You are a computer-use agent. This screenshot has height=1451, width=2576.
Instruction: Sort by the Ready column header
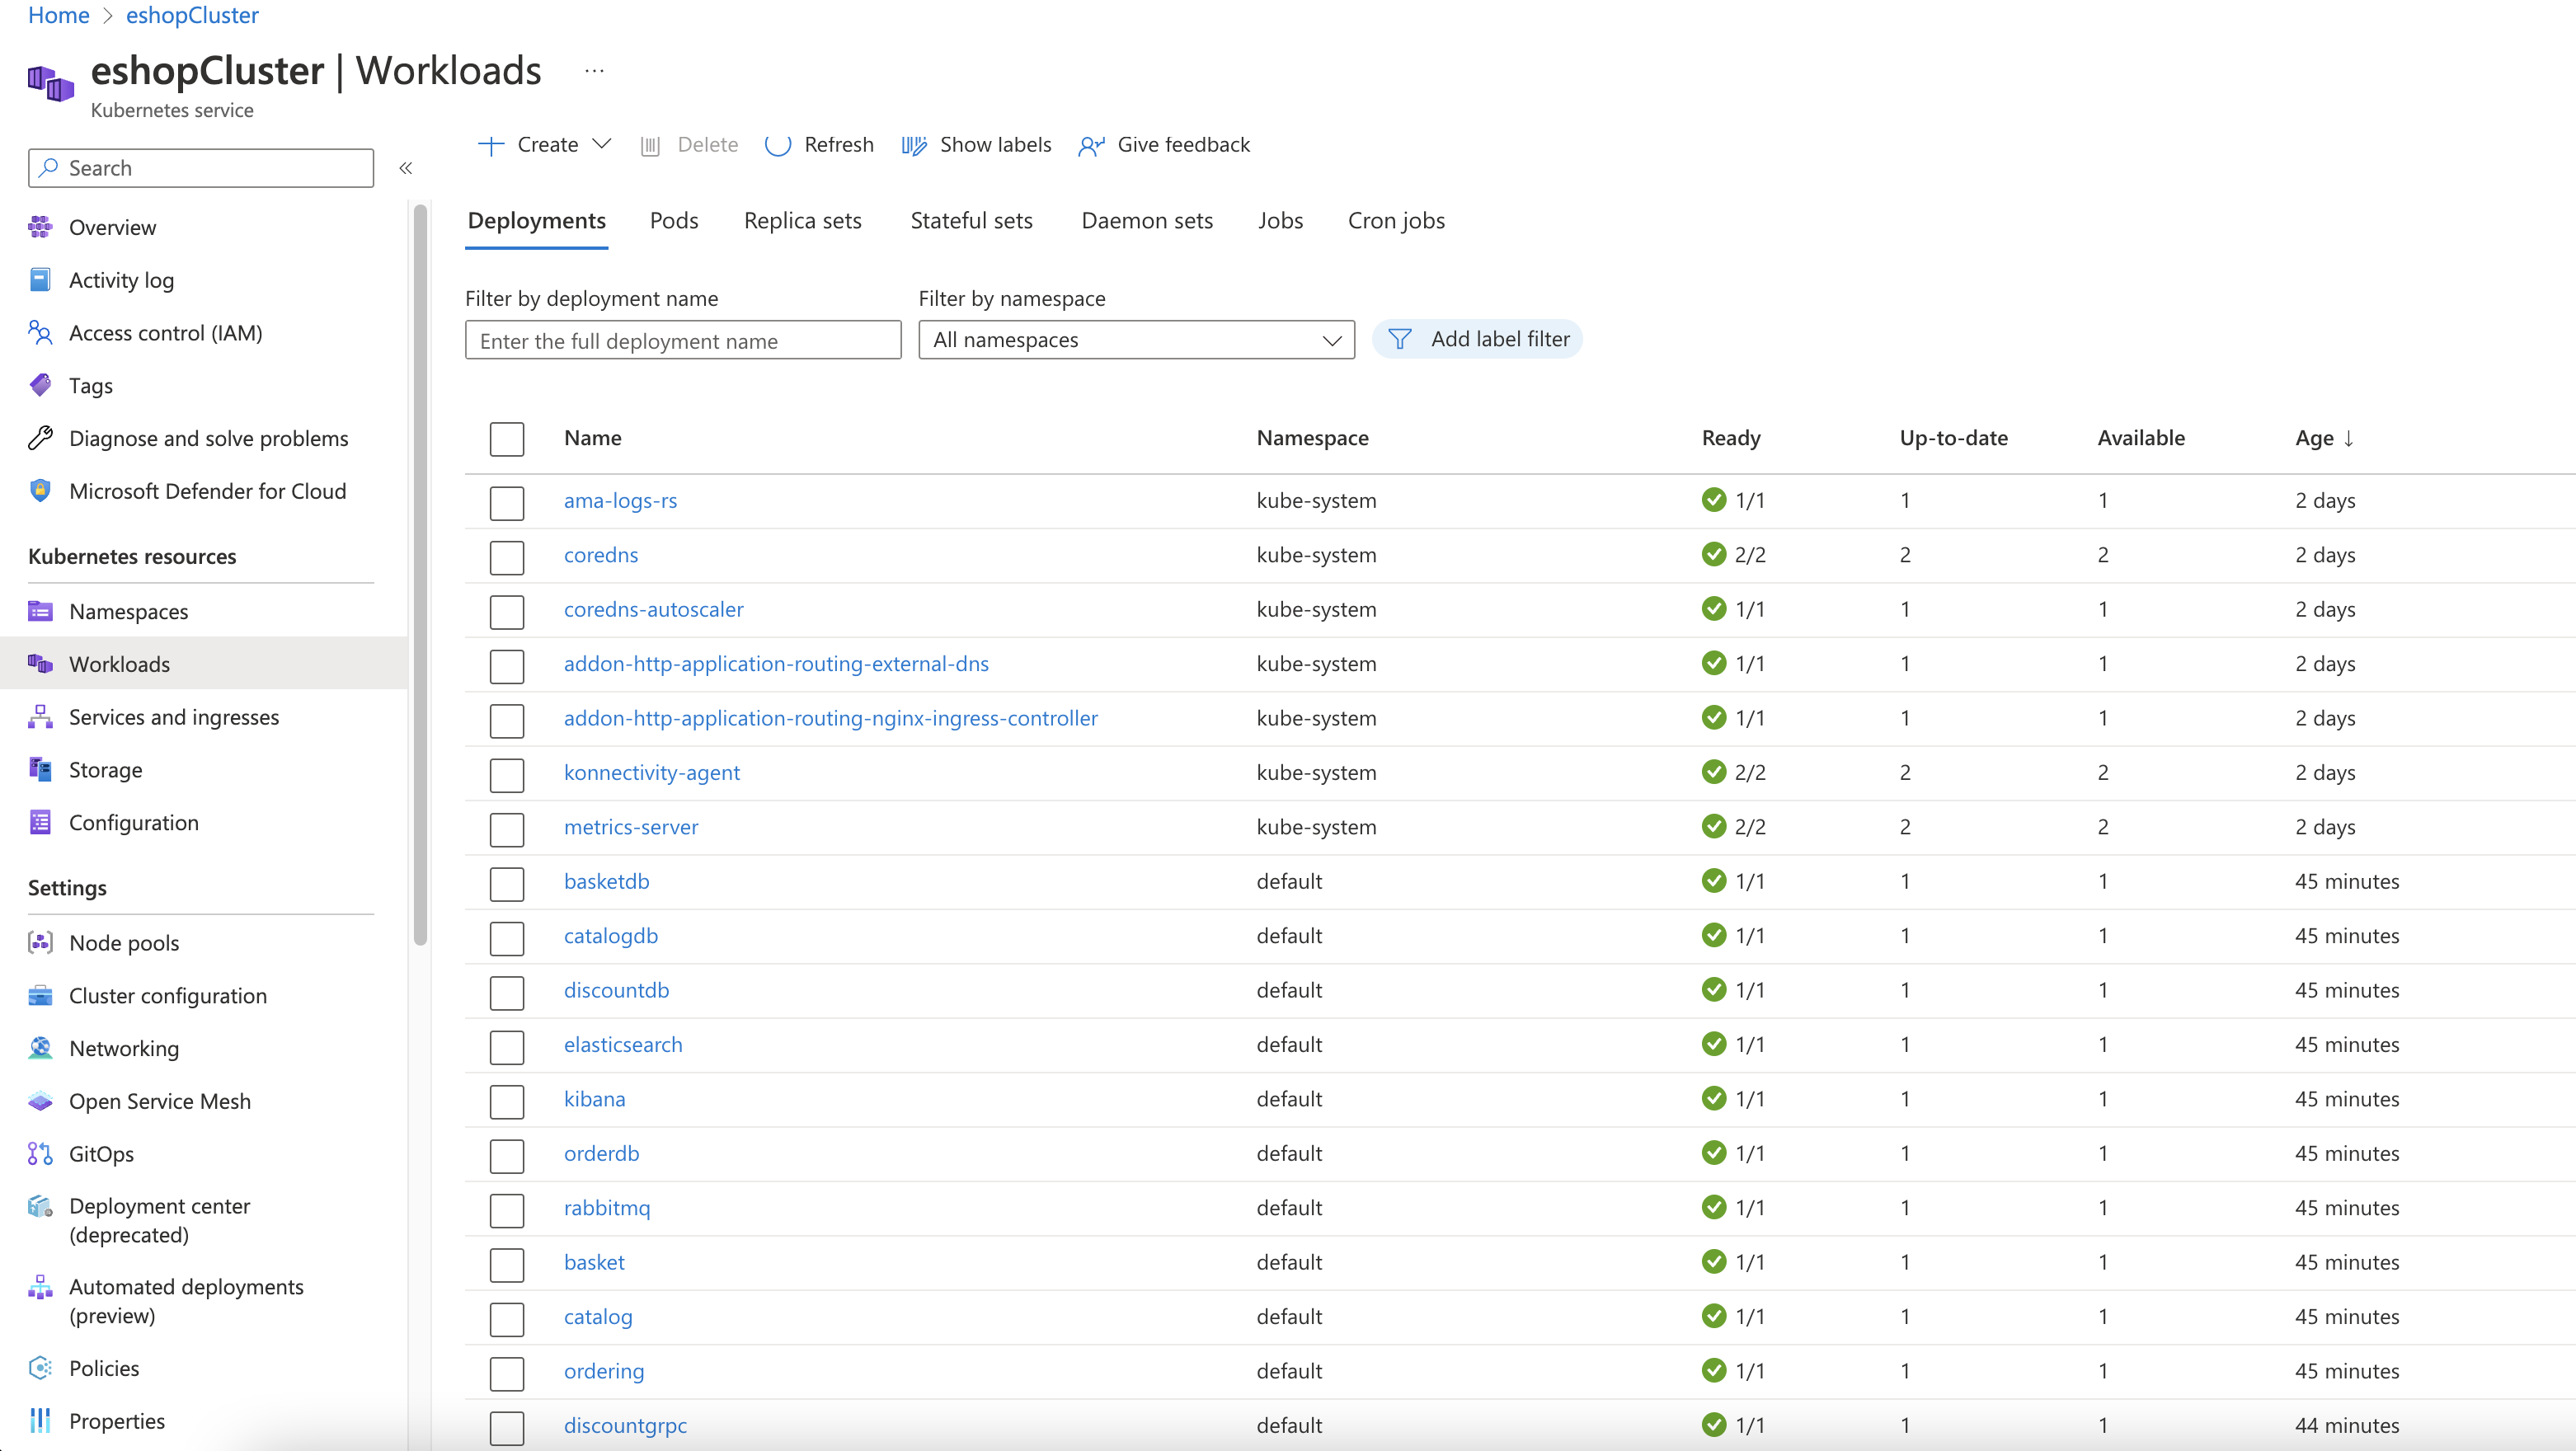(x=1730, y=438)
